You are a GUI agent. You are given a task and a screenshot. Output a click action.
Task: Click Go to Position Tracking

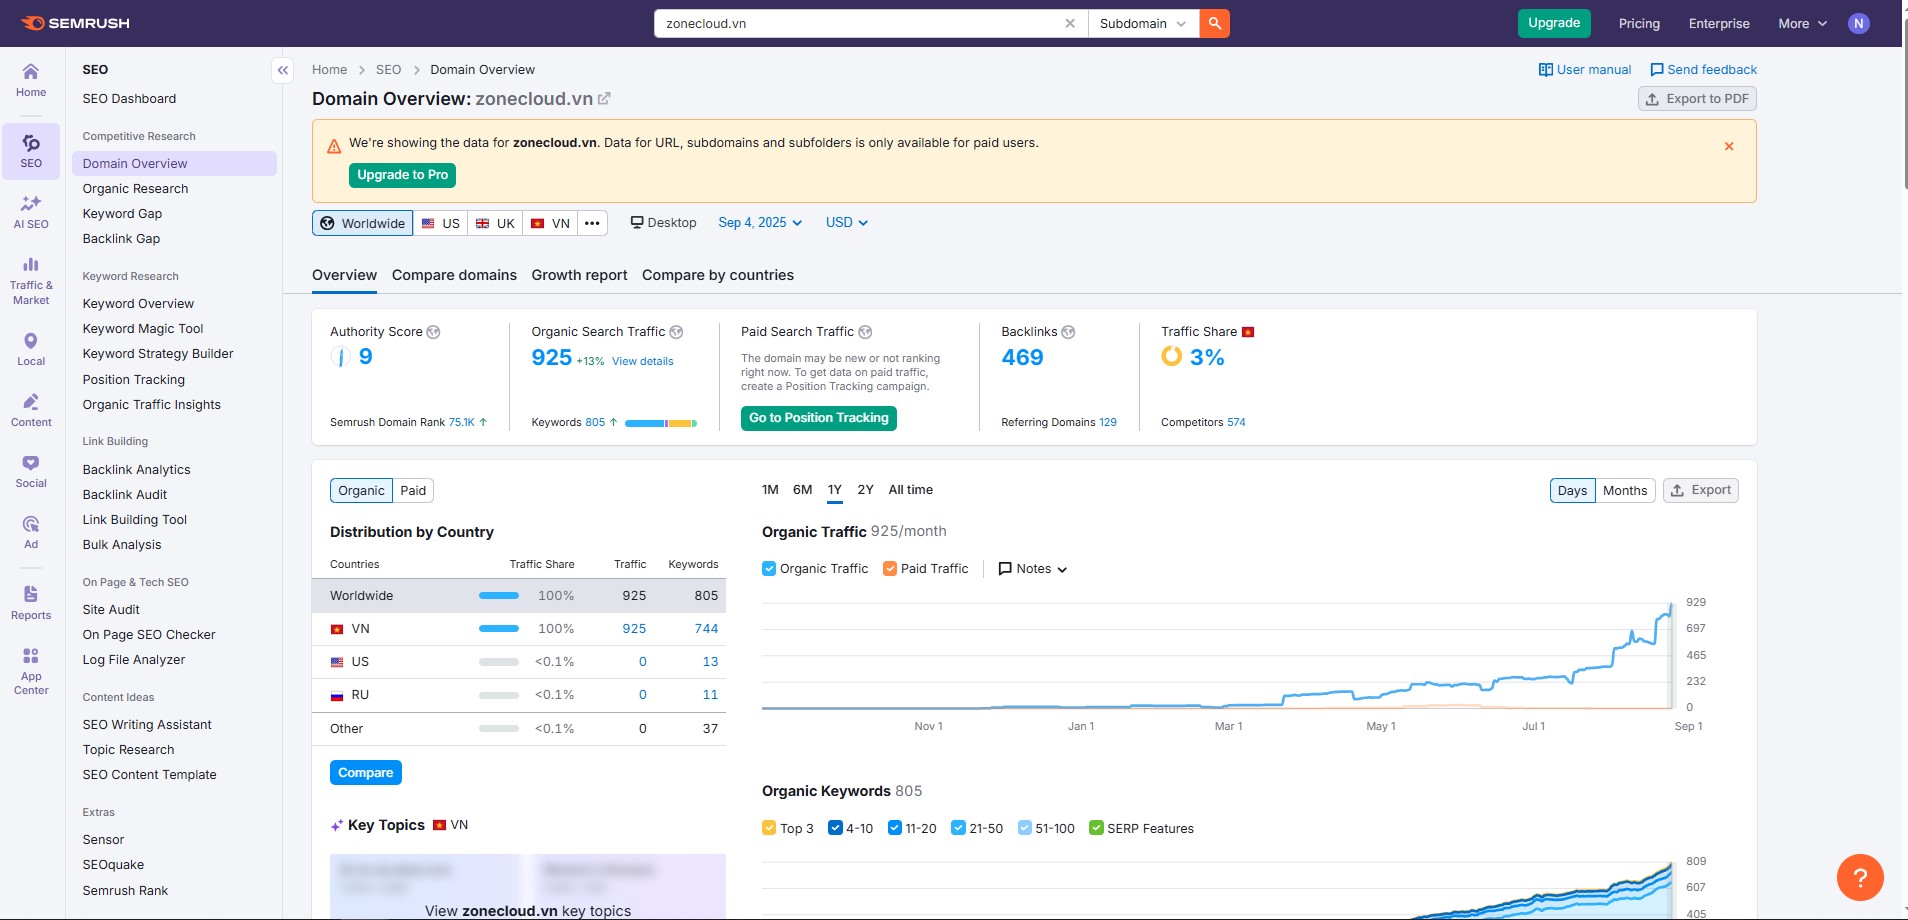(x=819, y=418)
